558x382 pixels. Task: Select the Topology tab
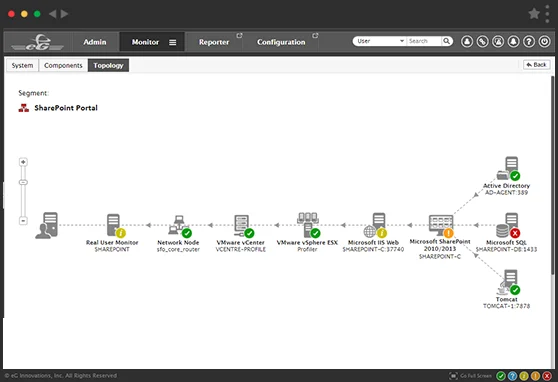point(108,66)
